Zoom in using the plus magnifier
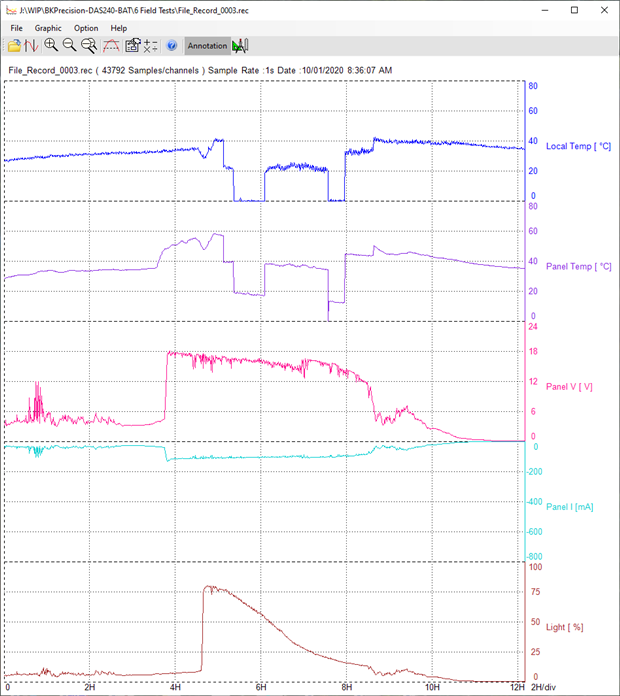Screen dimensions: 620x696 click(51, 46)
